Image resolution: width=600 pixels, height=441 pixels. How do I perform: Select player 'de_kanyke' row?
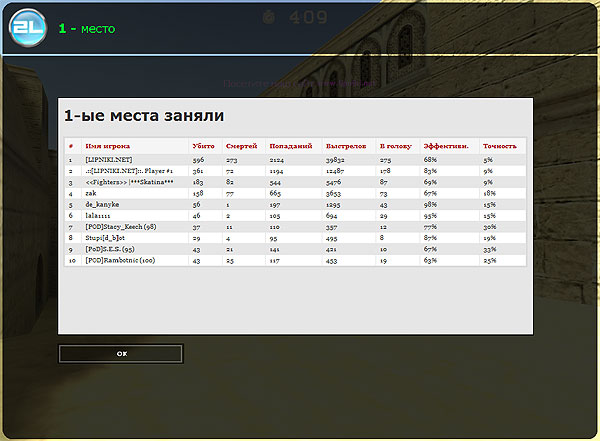coord(103,204)
